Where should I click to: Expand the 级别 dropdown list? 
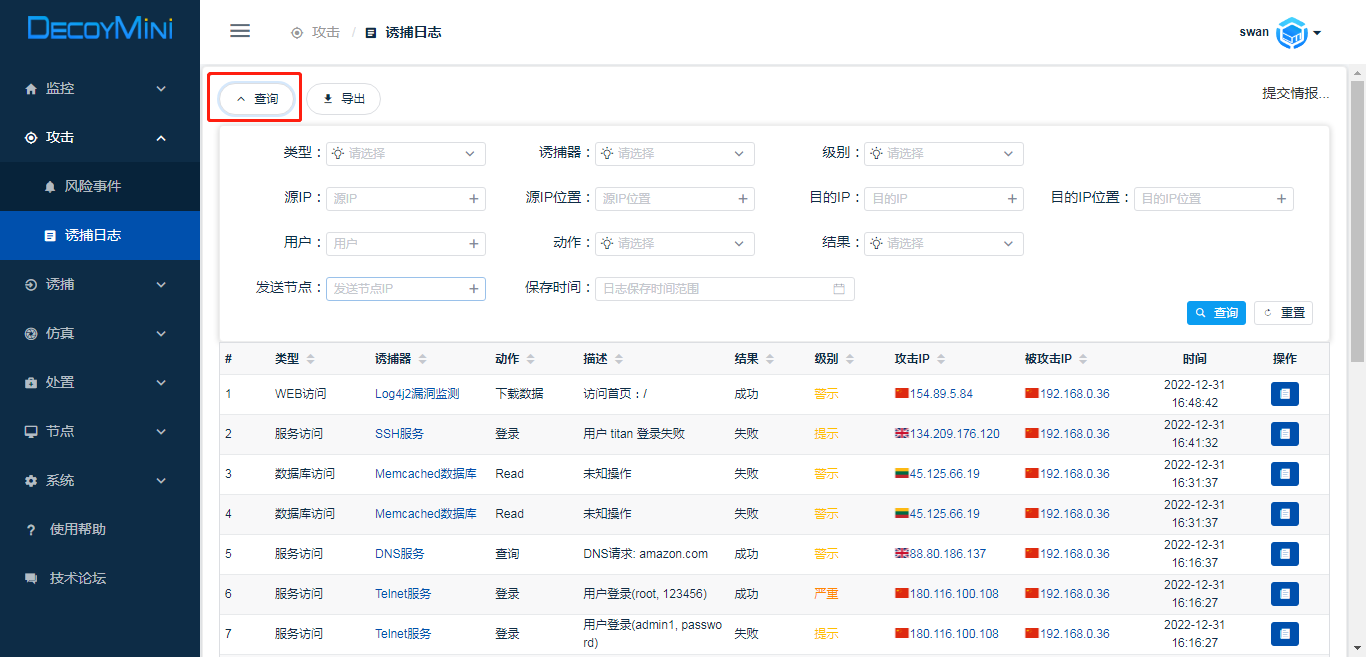pyautogui.click(x=943, y=154)
